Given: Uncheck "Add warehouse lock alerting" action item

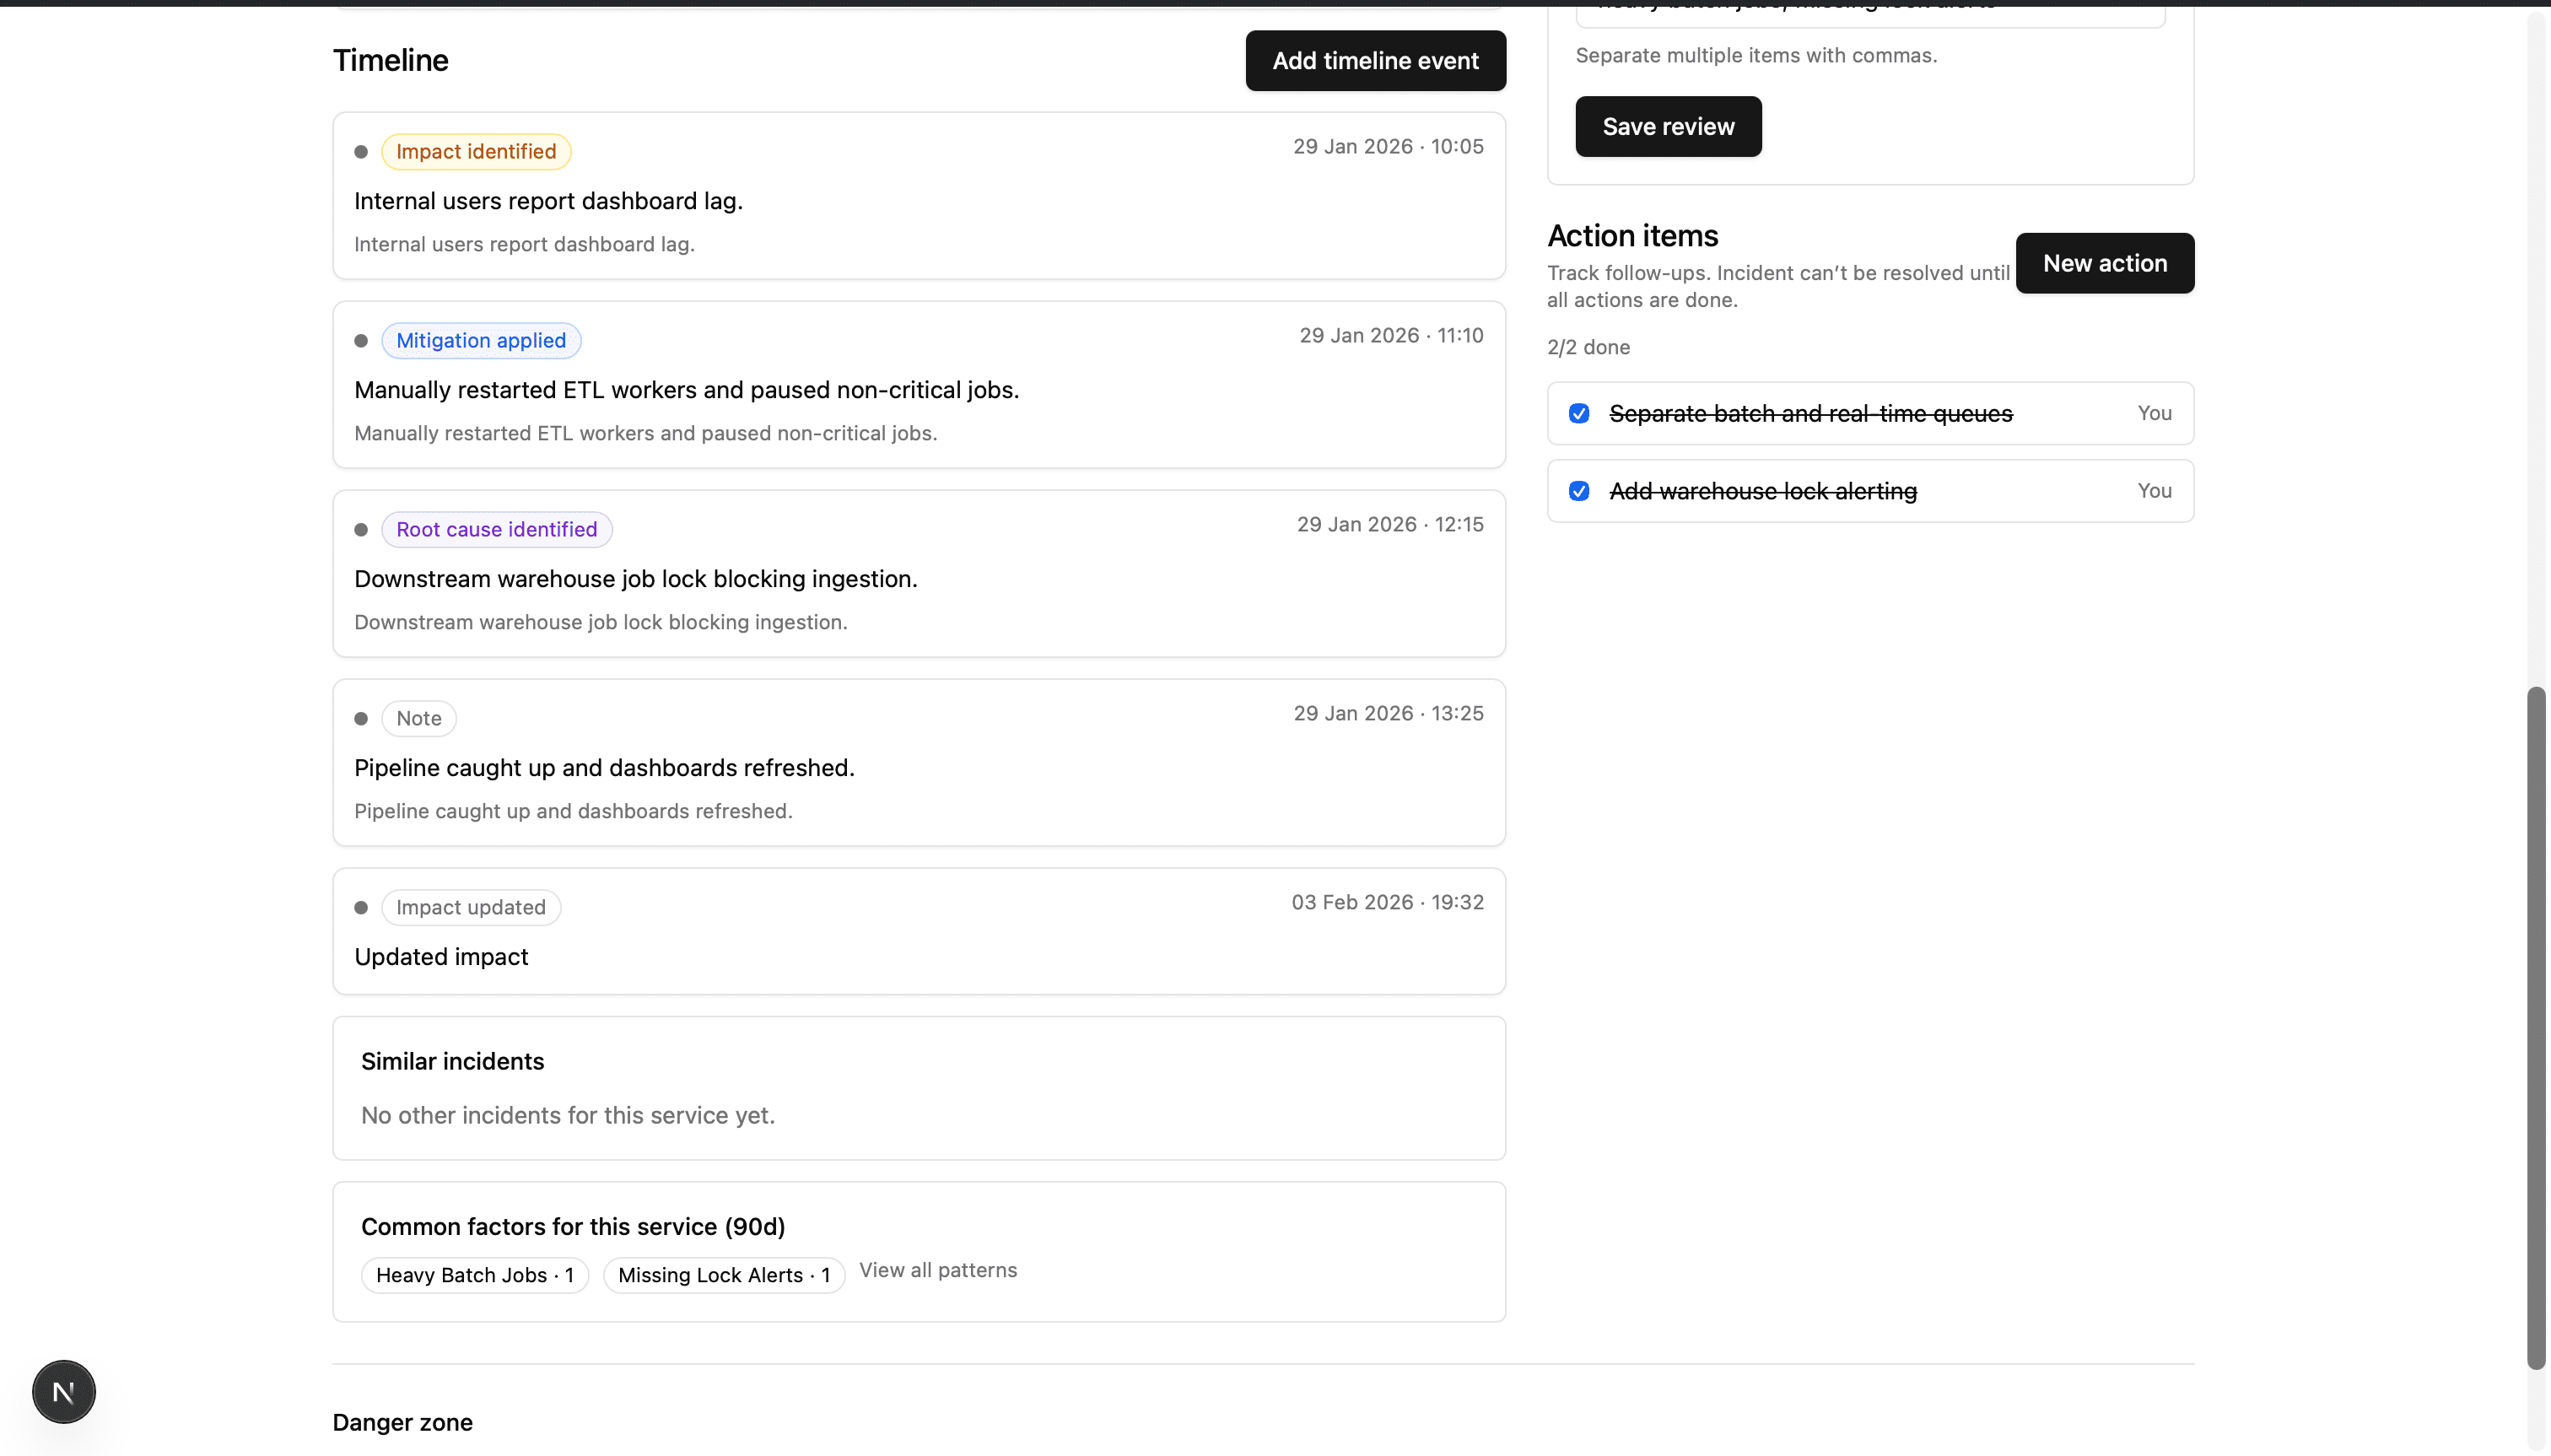Looking at the screenshot, I should click(1578, 490).
